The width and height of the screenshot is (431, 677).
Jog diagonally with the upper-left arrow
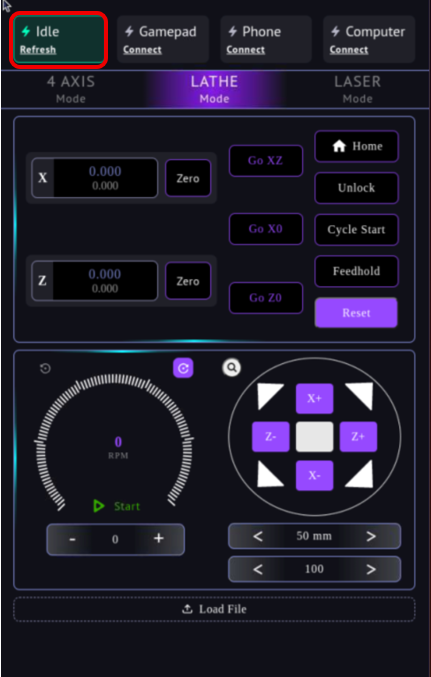coord(270,396)
